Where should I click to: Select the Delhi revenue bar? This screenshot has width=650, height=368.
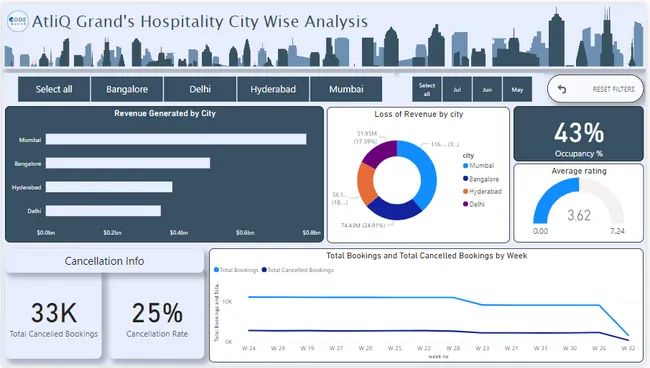tap(103, 211)
